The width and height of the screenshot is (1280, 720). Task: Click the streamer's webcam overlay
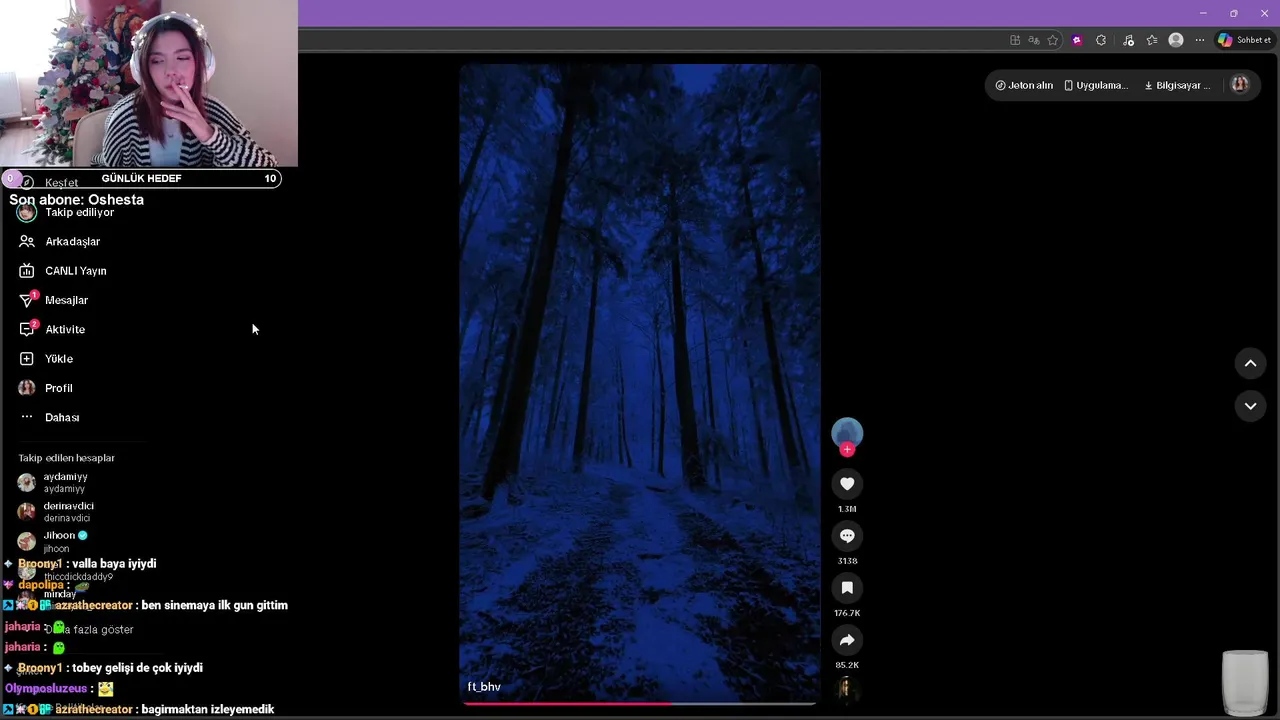pyautogui.click(x=149, y=83)
